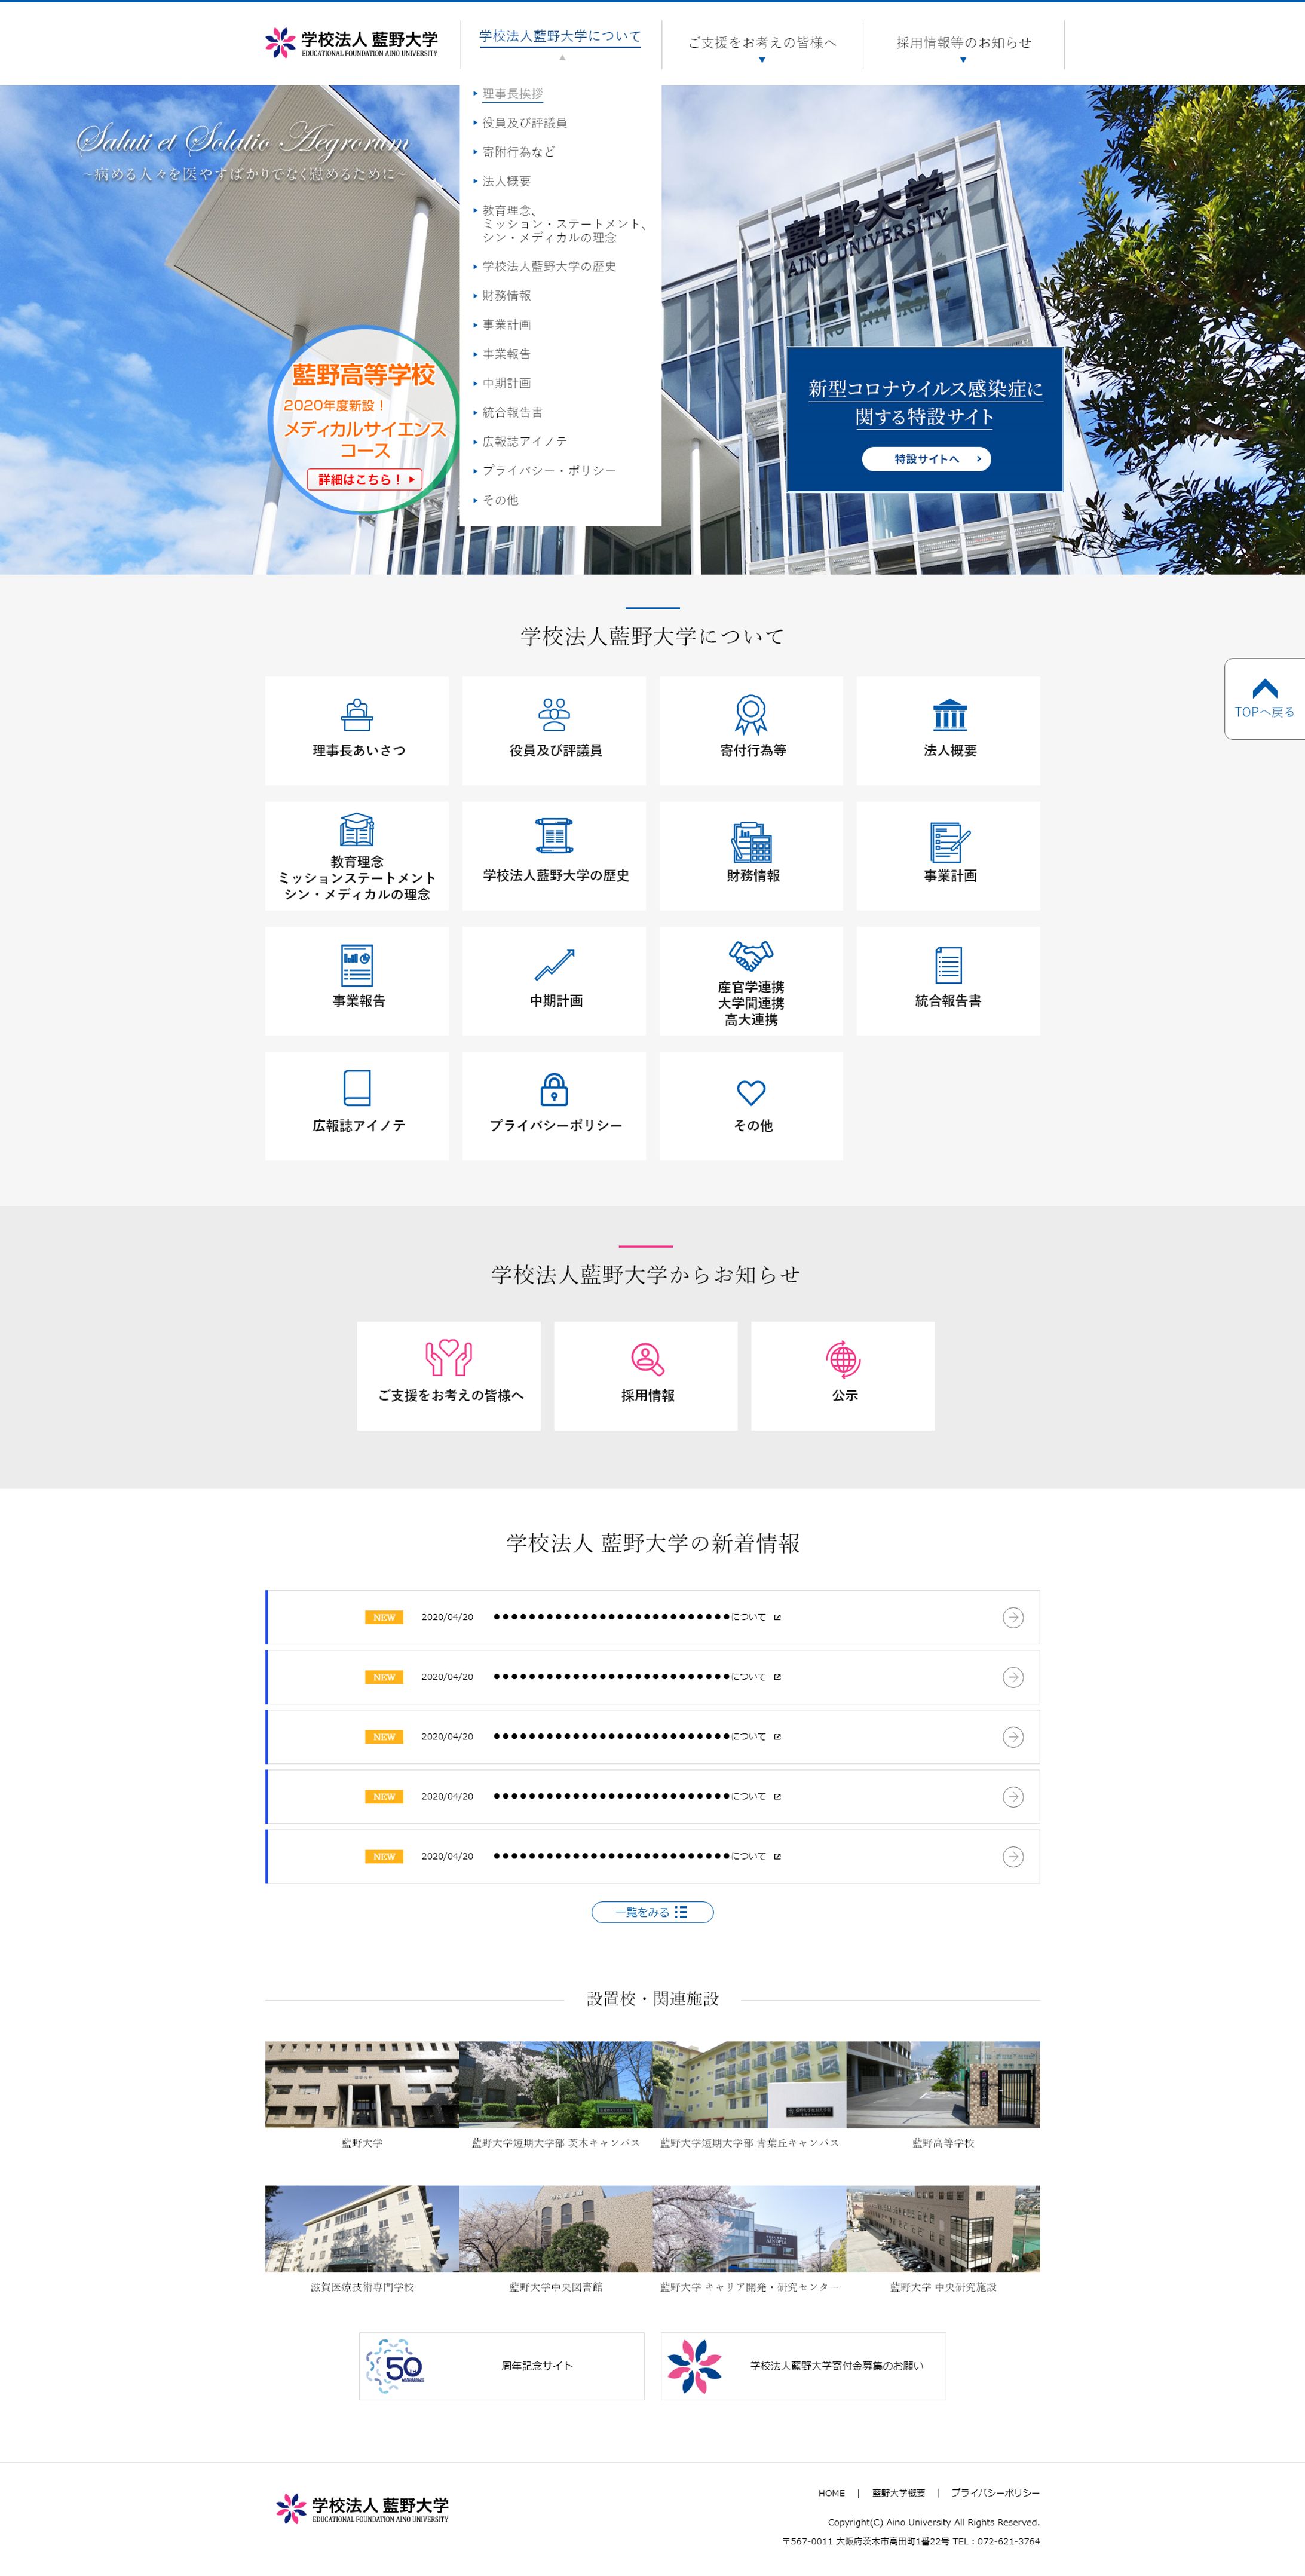Click 特設サイトへ button on banner
The width and height of the screenshot is (1305, 2576).
click(x=926, y=459)
